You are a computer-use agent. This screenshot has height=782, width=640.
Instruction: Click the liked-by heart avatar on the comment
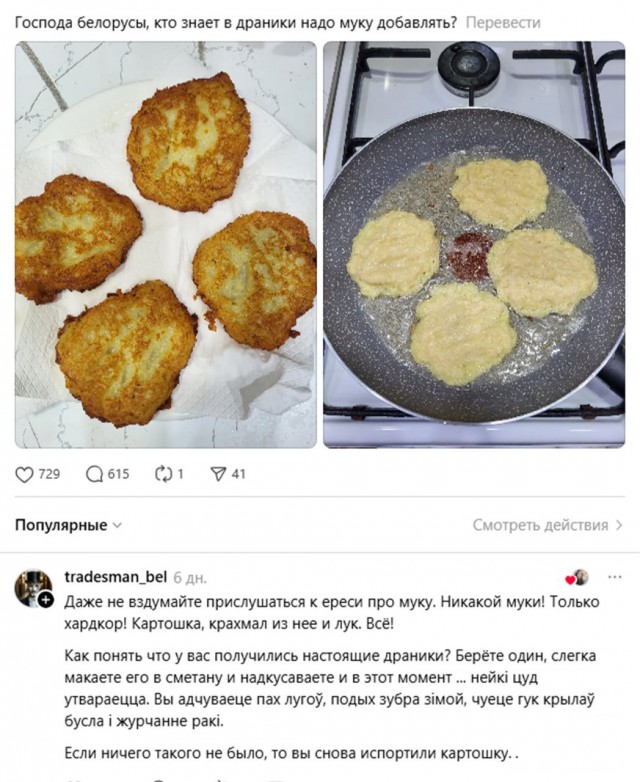pyautogui.click(x=577, y=578)
